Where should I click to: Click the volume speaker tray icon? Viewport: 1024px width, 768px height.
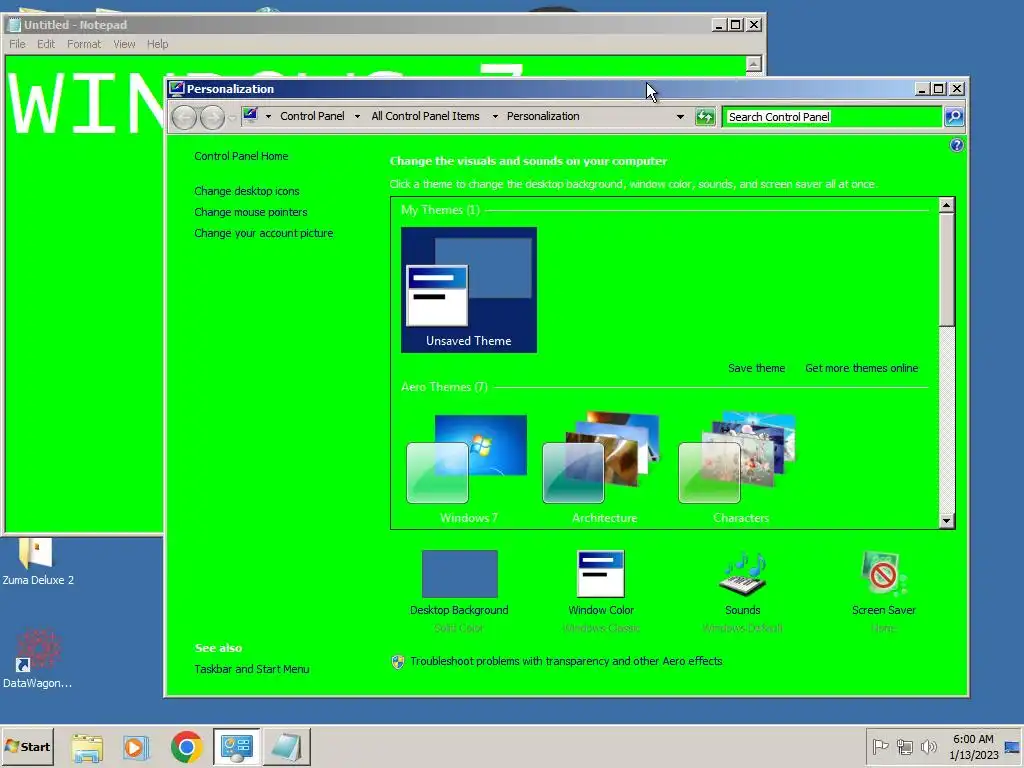[x=928, y=746]
